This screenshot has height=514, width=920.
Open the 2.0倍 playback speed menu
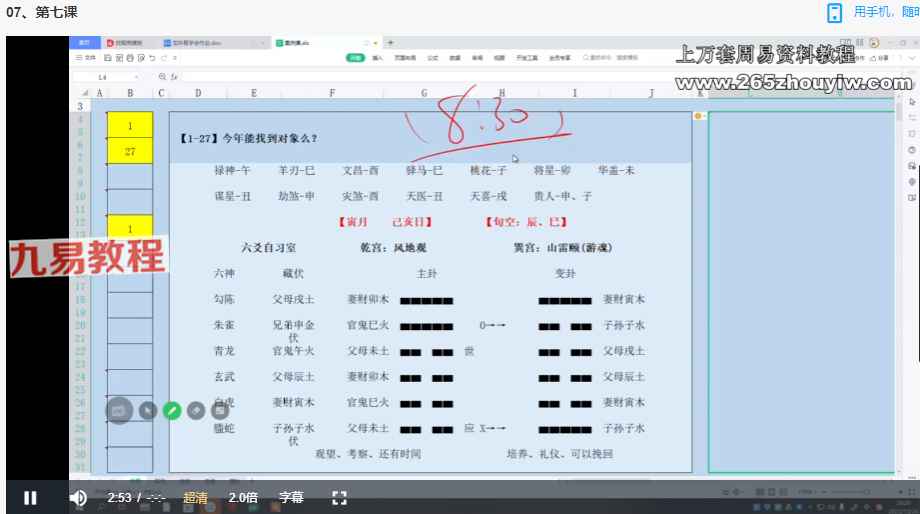tap(243, 498)
